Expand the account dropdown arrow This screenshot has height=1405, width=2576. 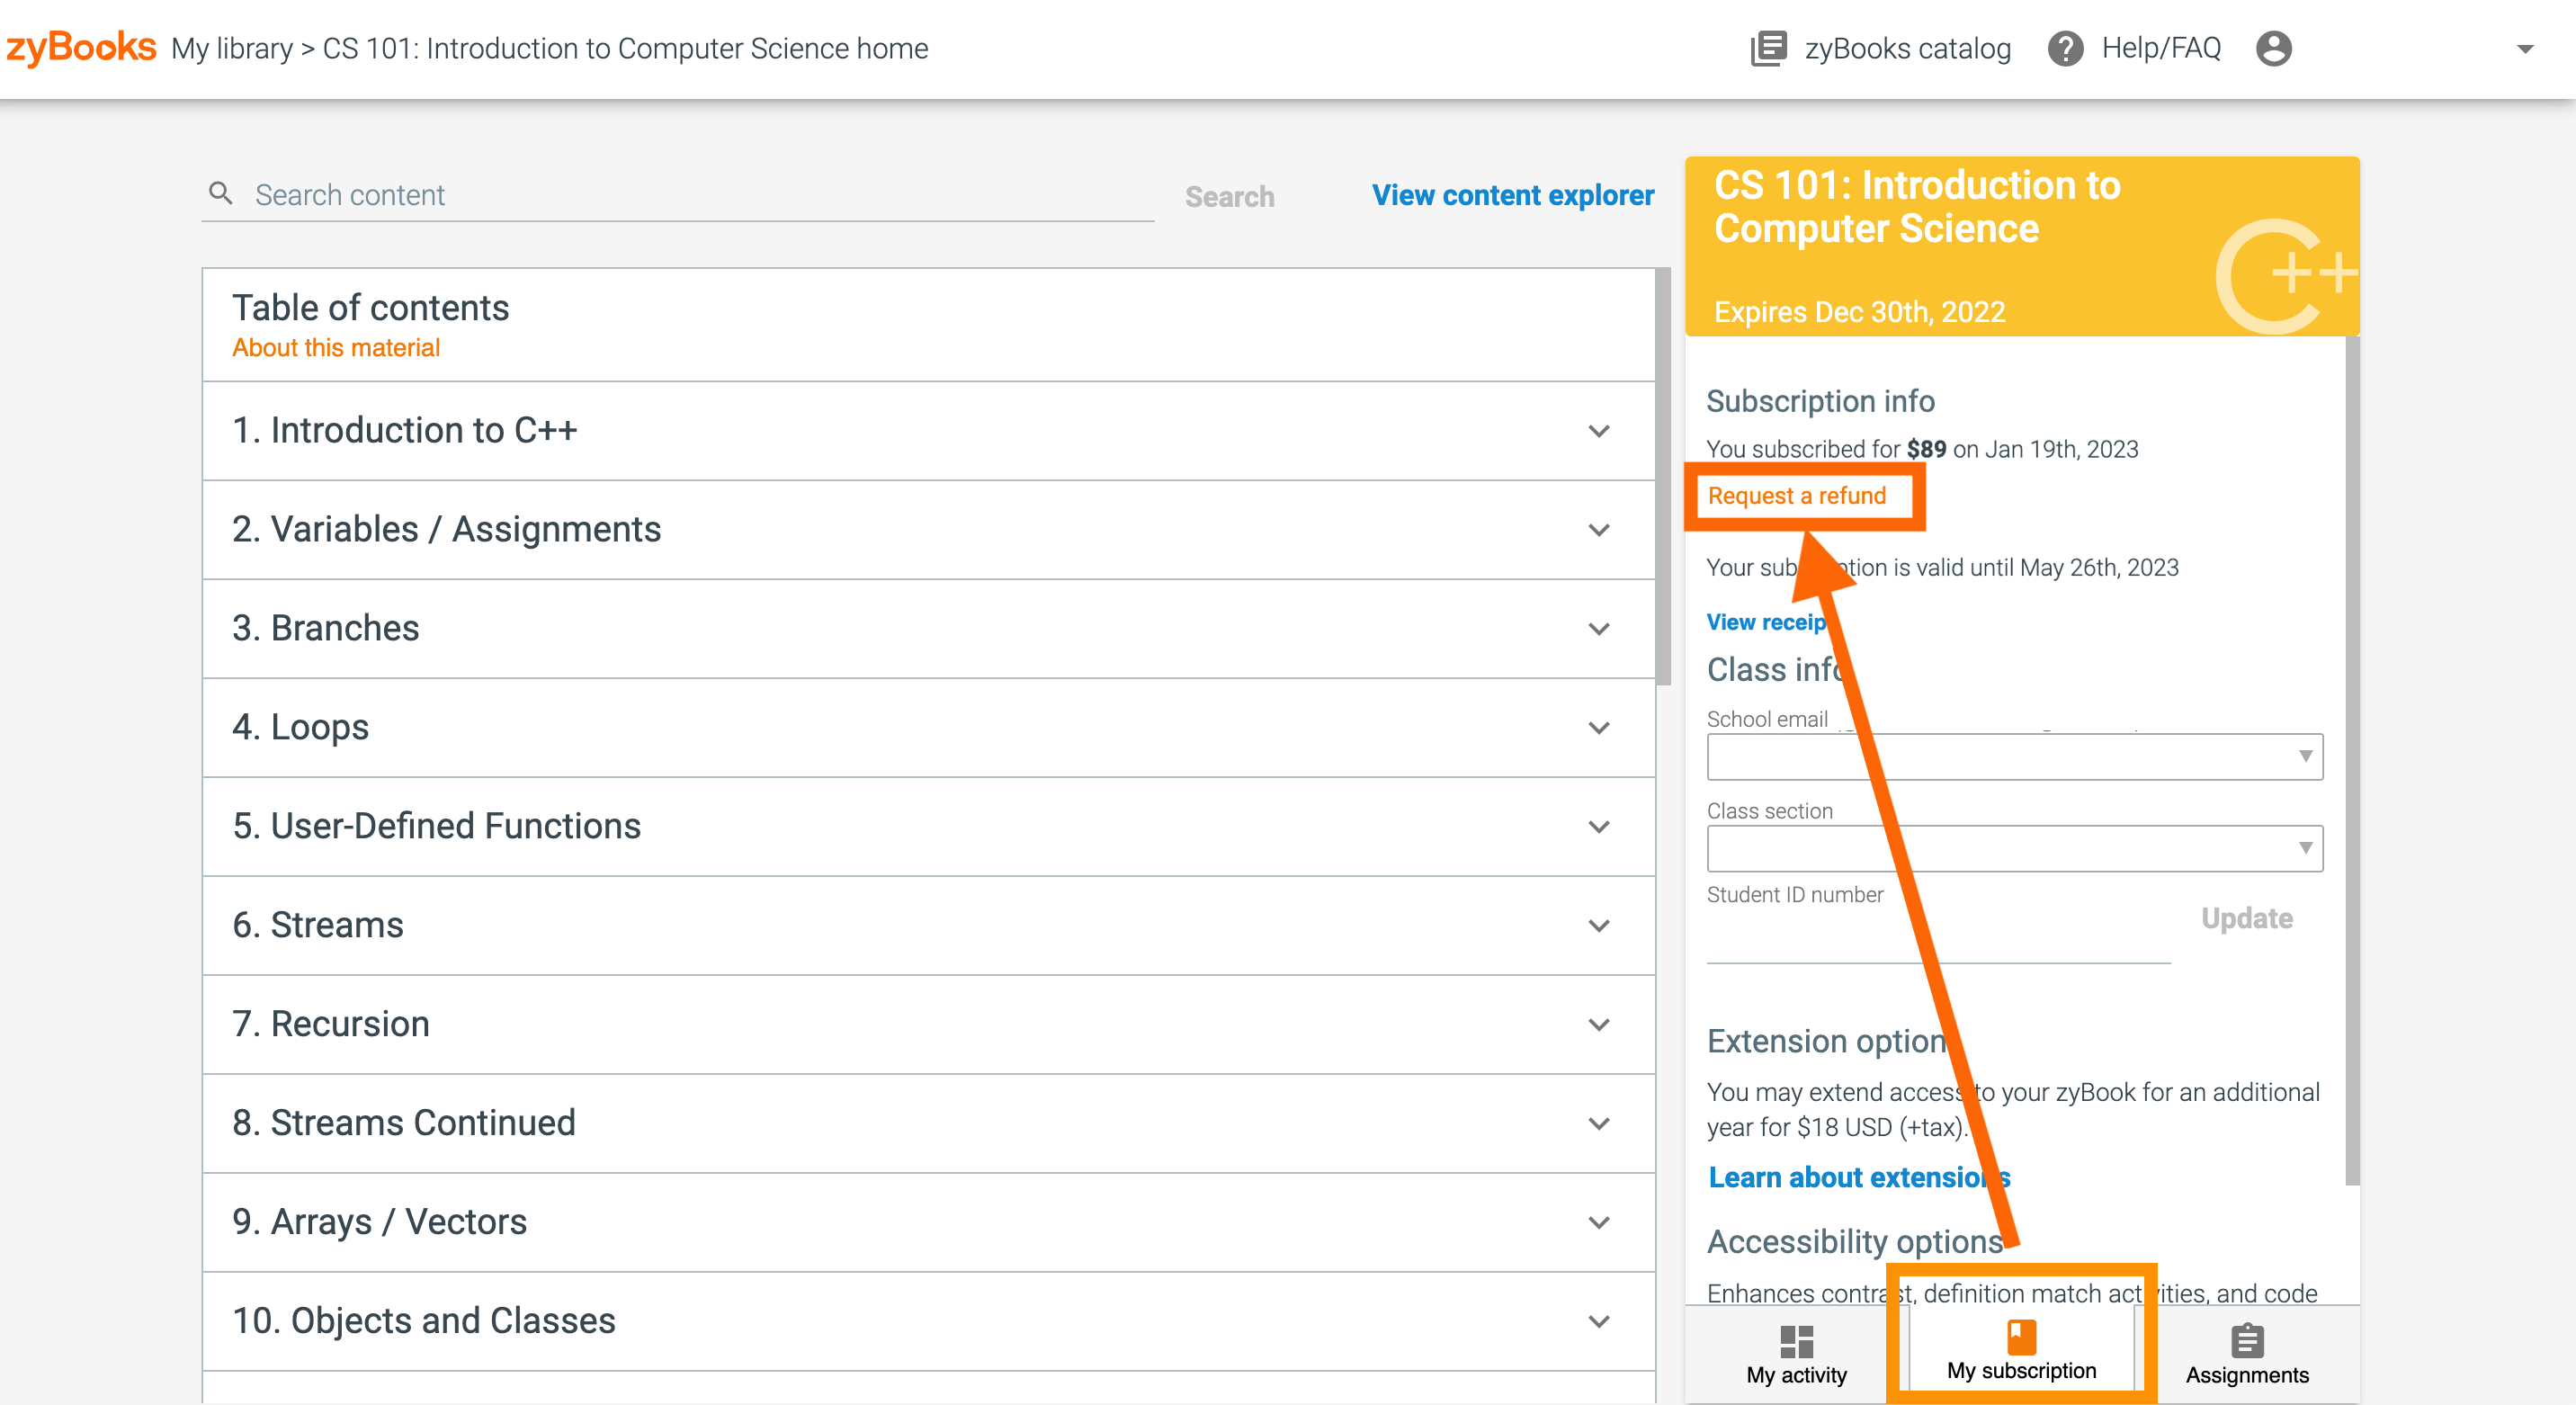point(2525,48)
